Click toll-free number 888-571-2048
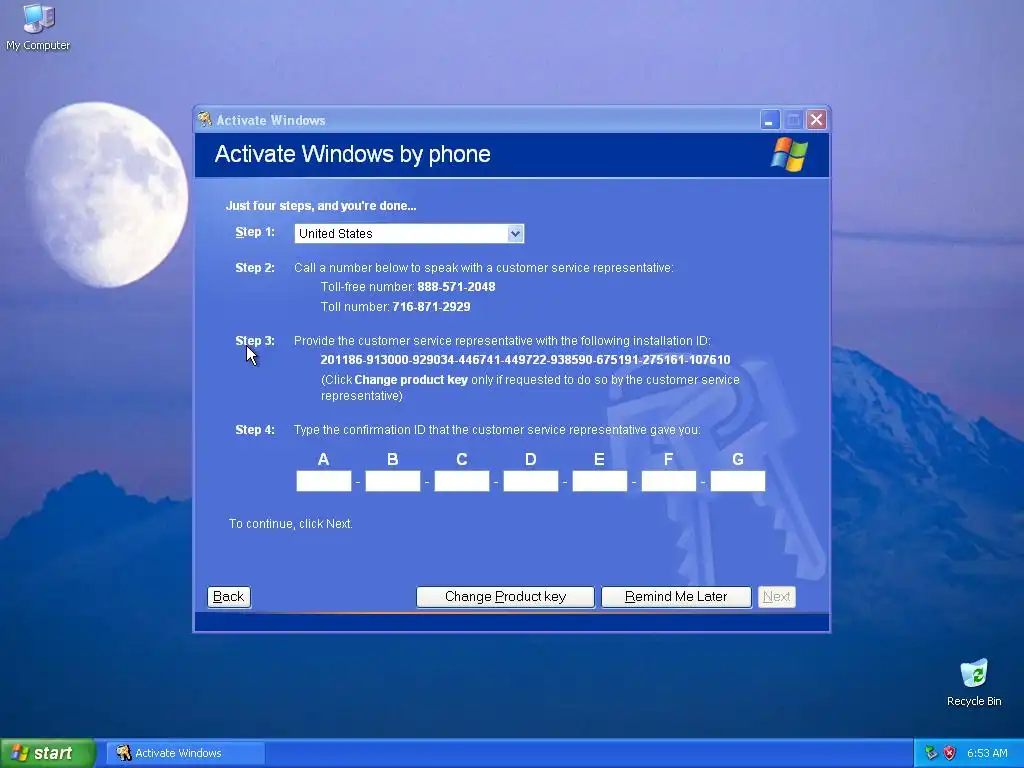Screen dimensions: 1024x768 click(456, 287)
